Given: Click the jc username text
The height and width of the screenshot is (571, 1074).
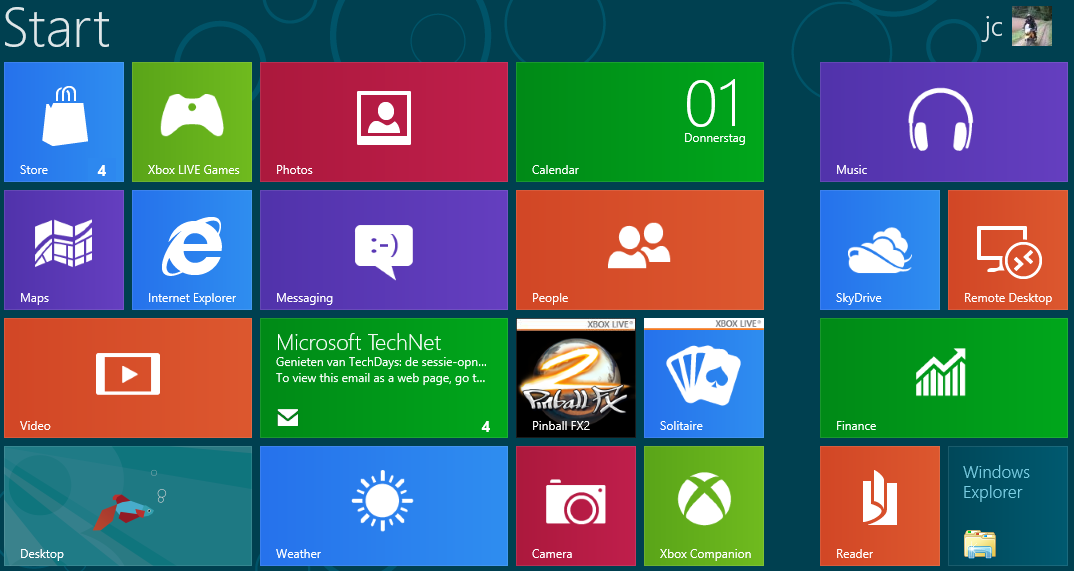Looking at the screenshot, I should pos(992,28).
